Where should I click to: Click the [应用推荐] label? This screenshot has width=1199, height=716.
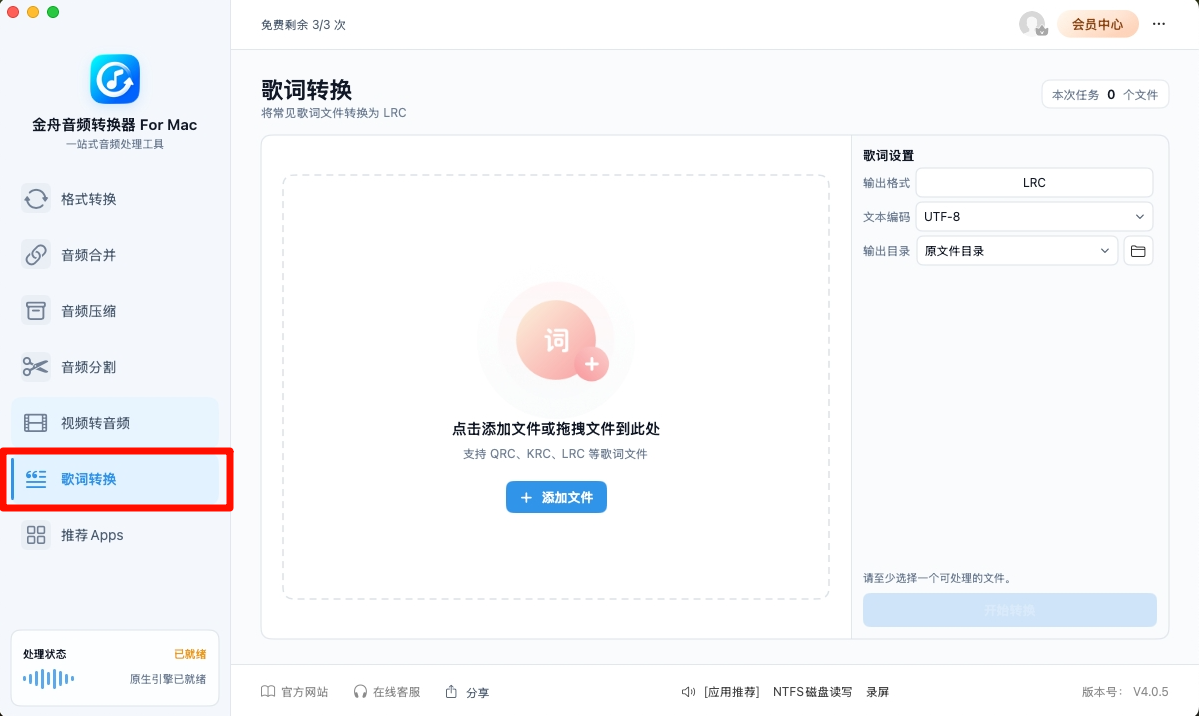(732, 692)
